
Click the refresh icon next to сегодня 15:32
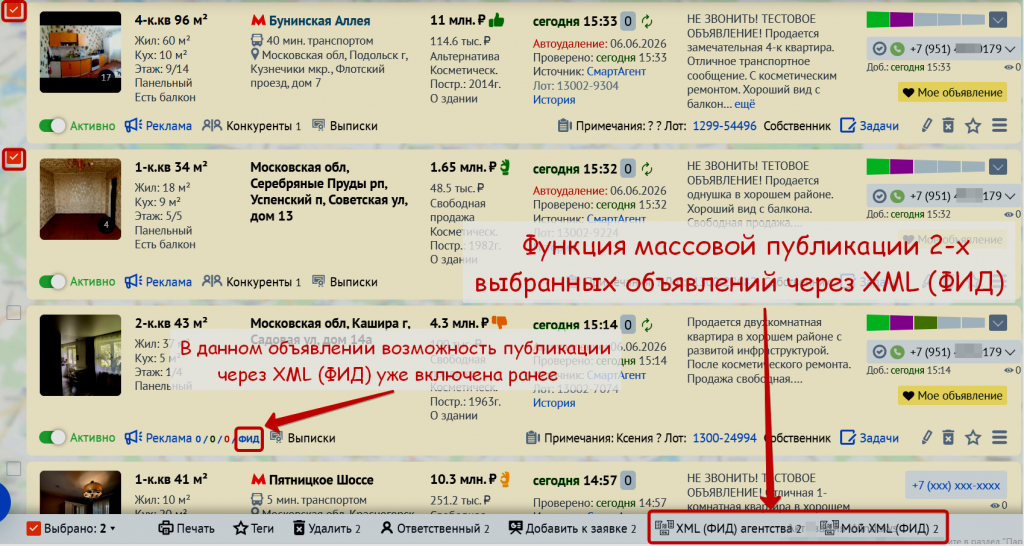(647, 169)
